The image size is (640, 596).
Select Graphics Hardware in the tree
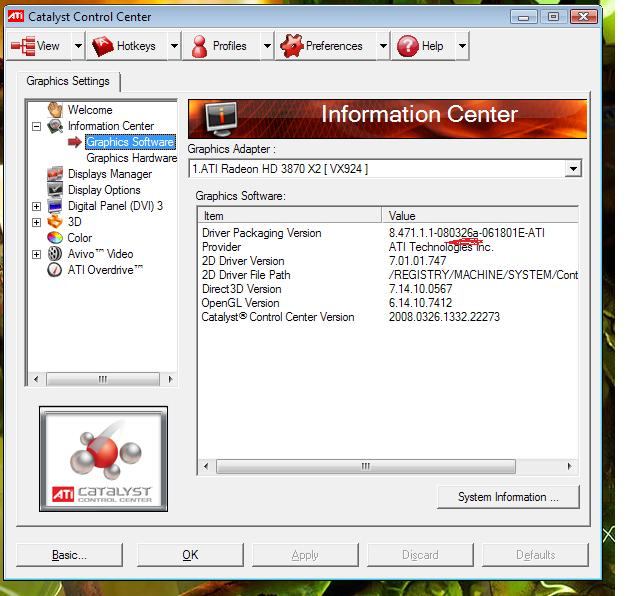[x=131, y=158]
